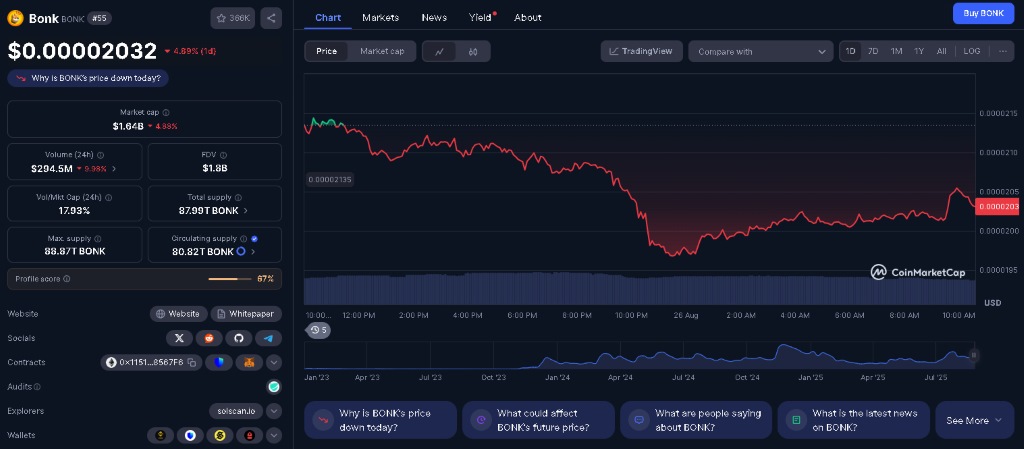Toggle the LOG scale option
The height and width of the screenshot is (449, 1024).
click(971, 51)
